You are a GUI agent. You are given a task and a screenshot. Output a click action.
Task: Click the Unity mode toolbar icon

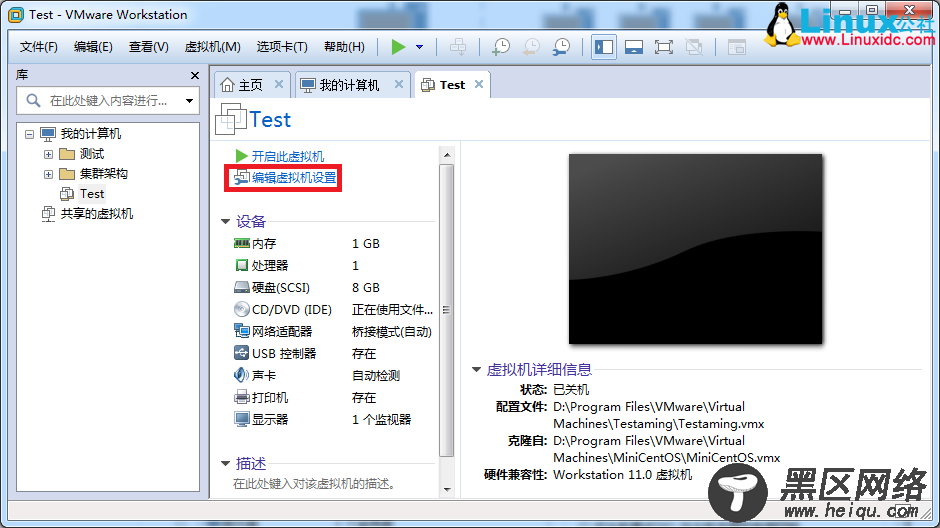pos(694,47)
